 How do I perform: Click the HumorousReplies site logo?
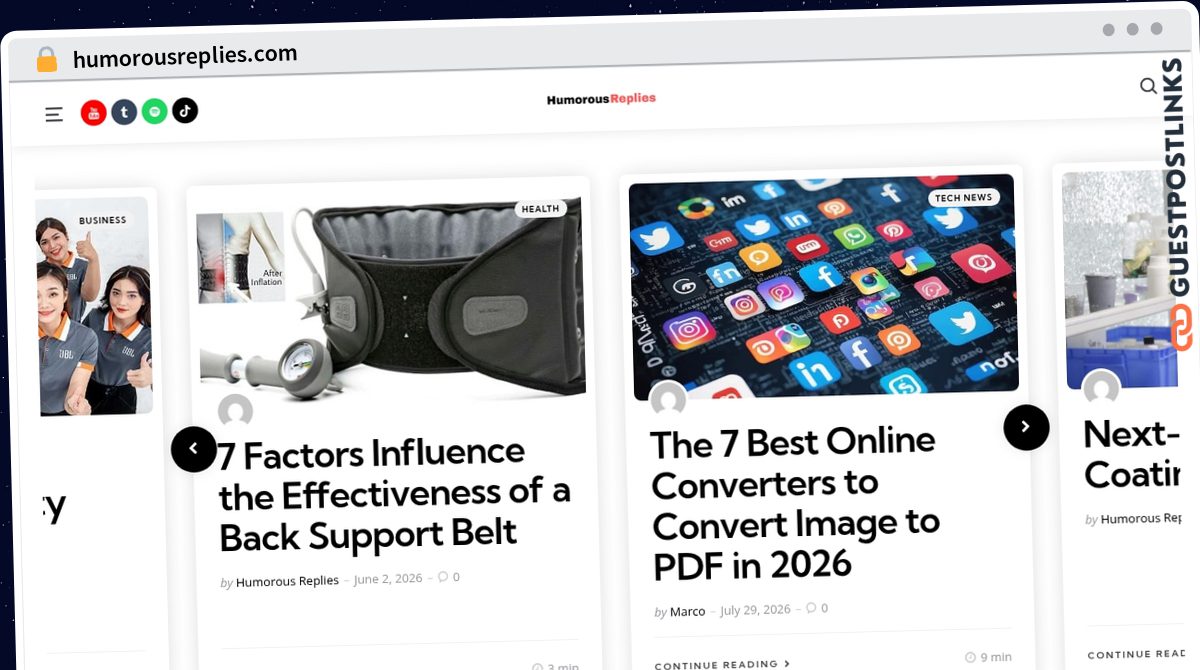[601, 99]
